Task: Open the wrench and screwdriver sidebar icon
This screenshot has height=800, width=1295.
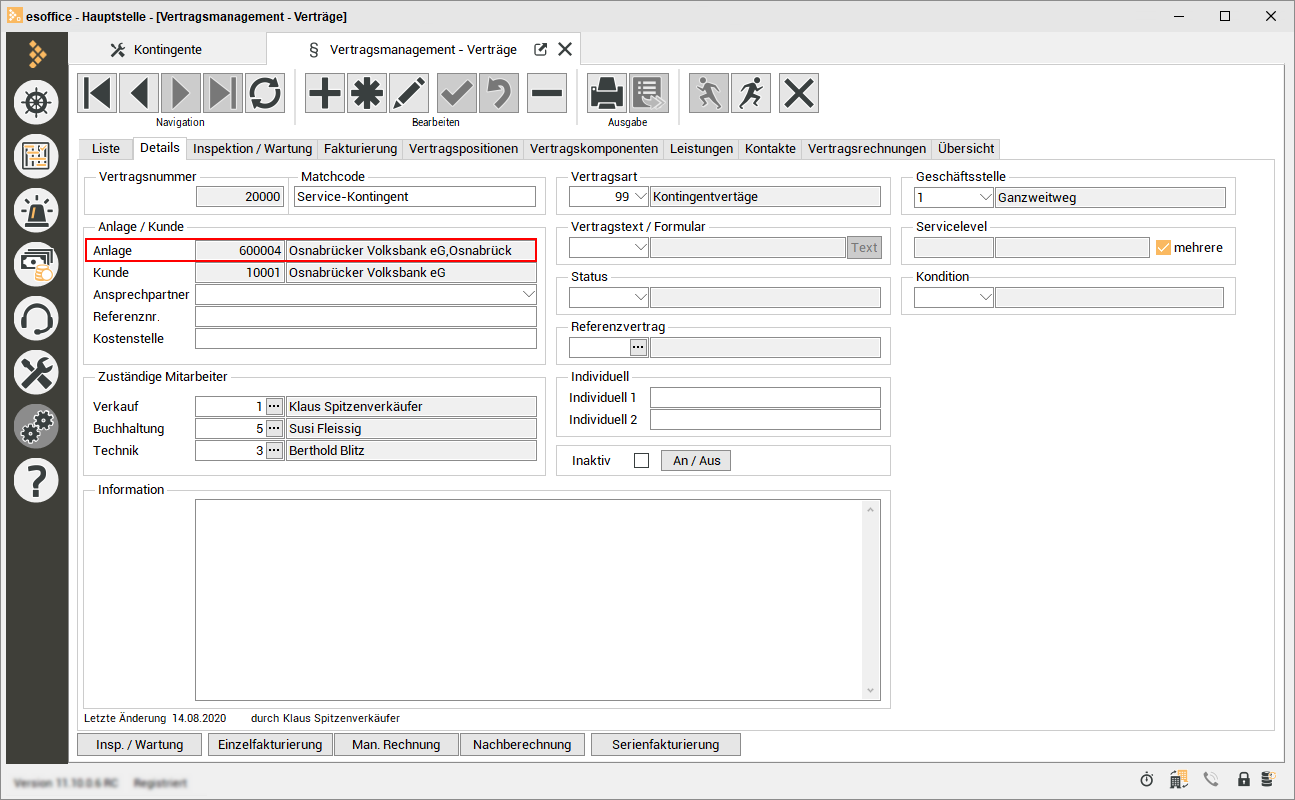Action: [x=36, y=373]
